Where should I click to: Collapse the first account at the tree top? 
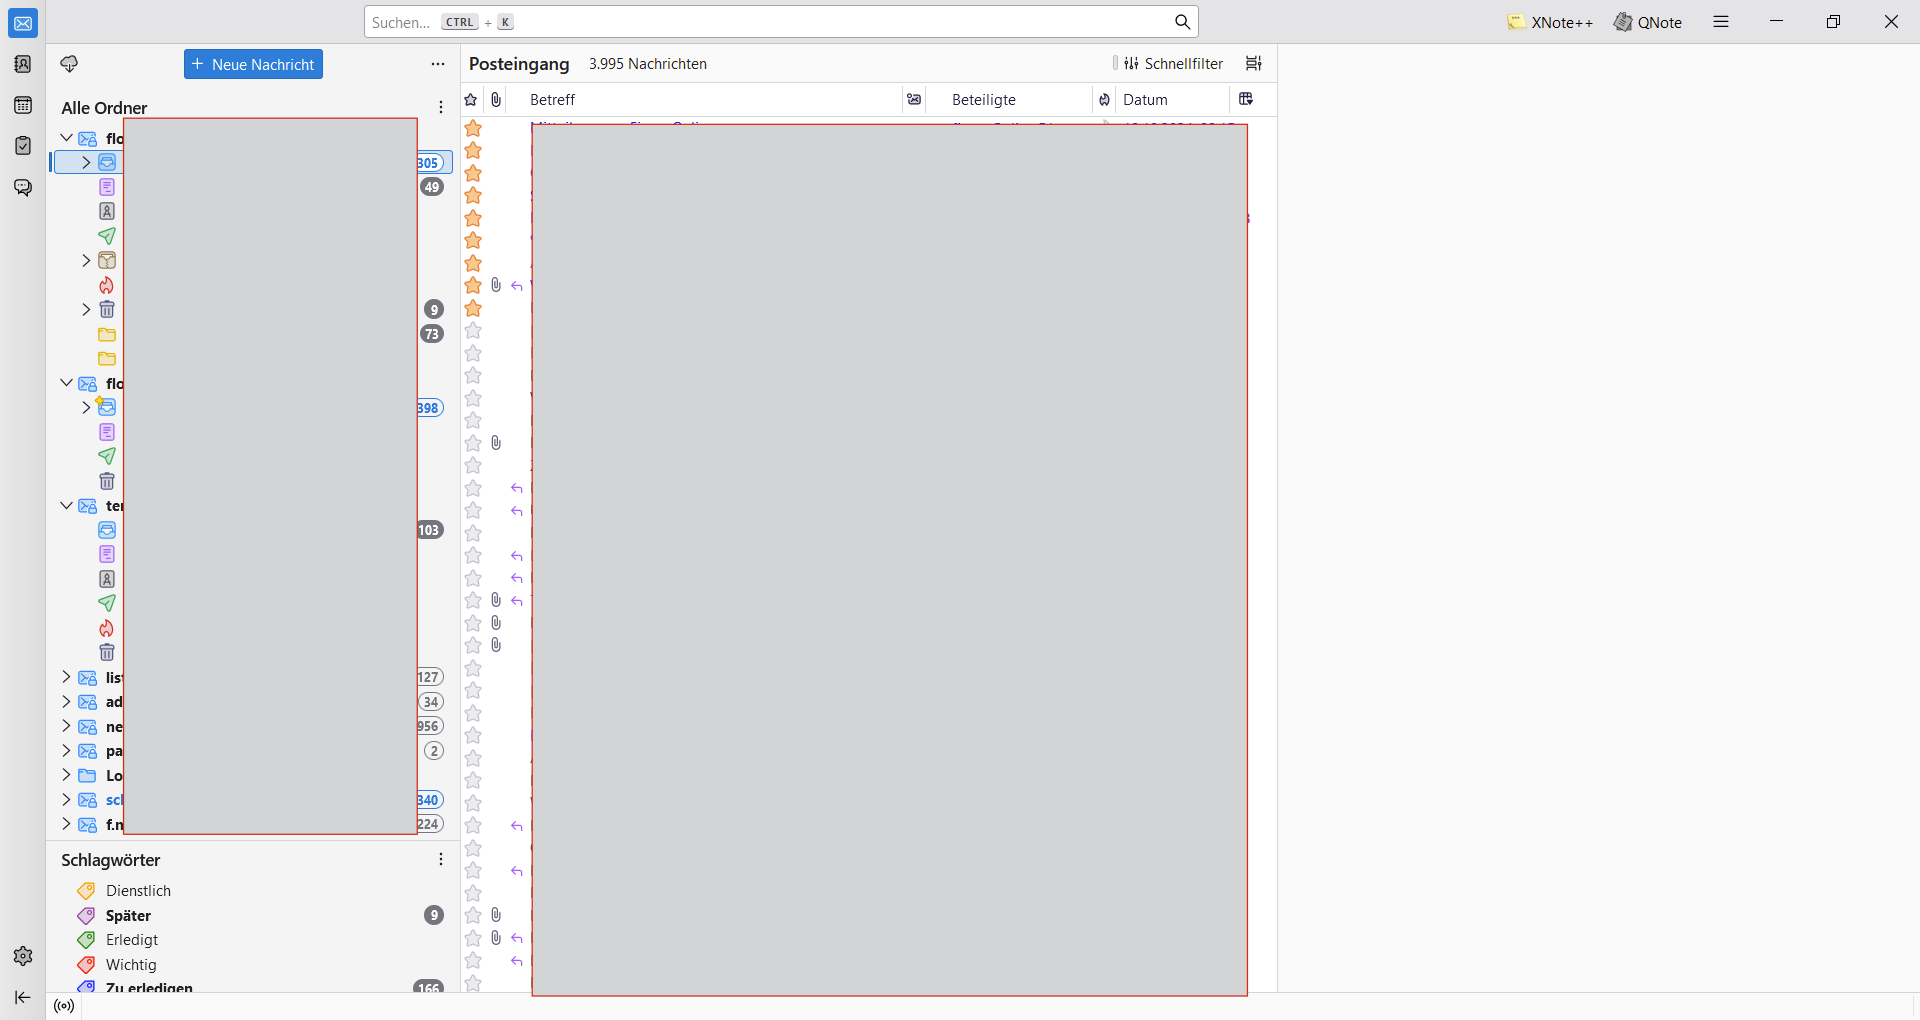pos(66,138)
